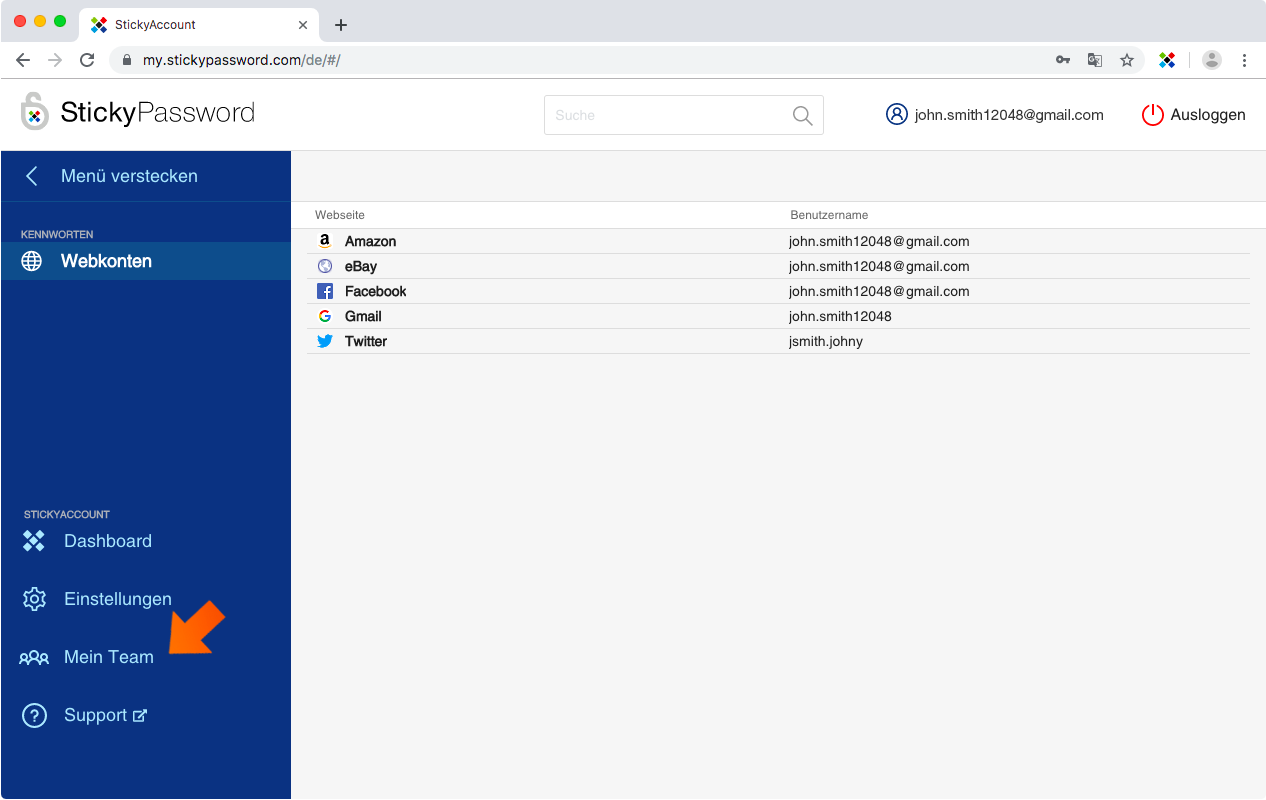
Task: Click username john.smith12048 in Gmail row
Action: (840, 316)
